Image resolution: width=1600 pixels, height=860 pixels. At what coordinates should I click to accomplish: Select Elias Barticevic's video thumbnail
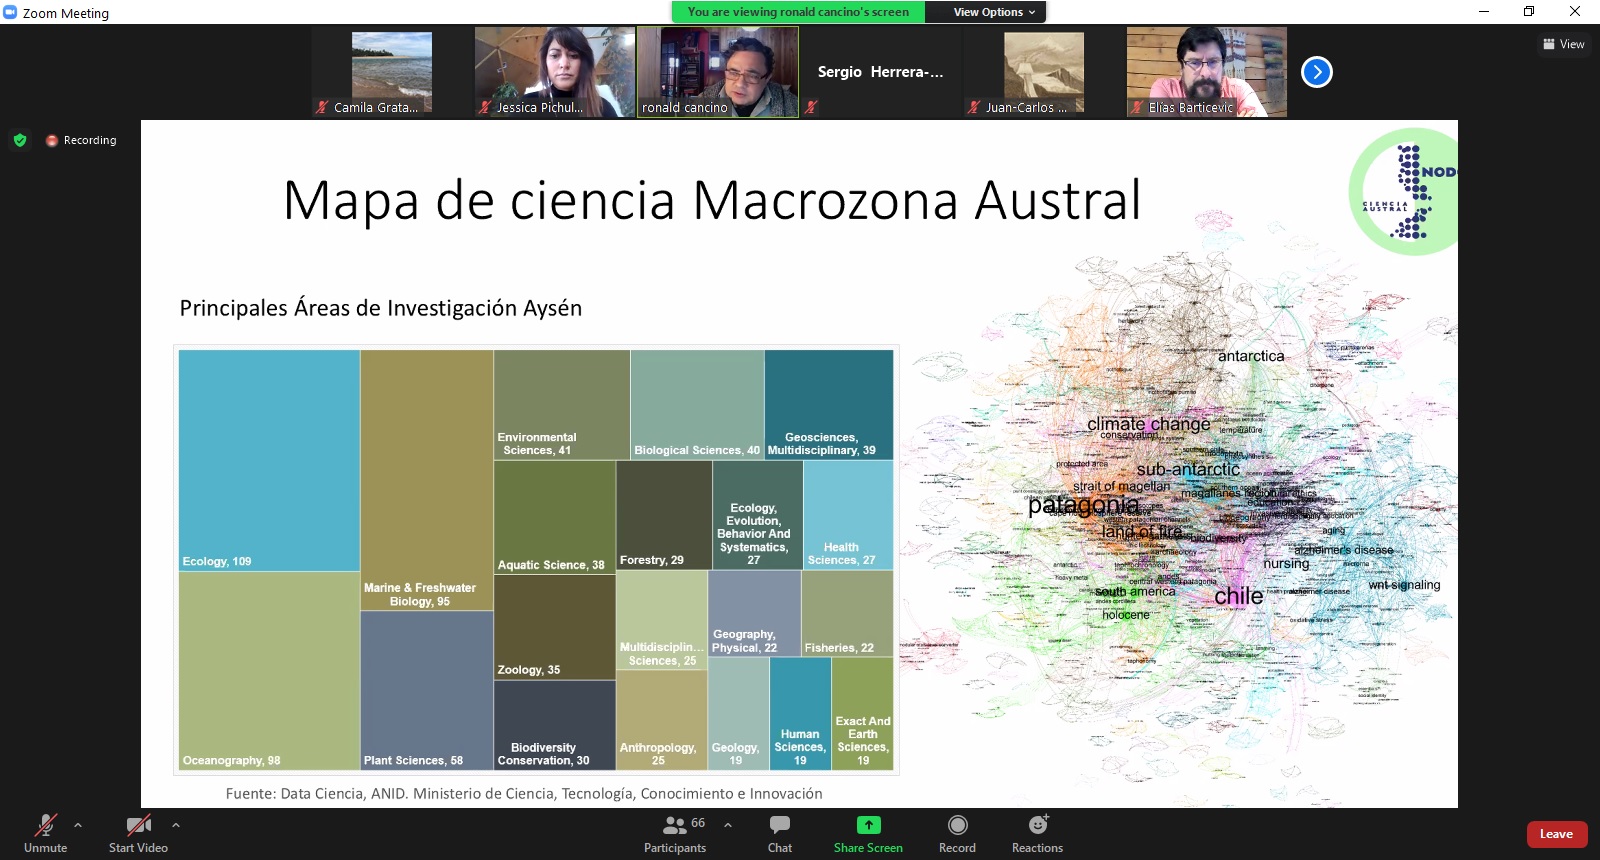[1206, 72]
